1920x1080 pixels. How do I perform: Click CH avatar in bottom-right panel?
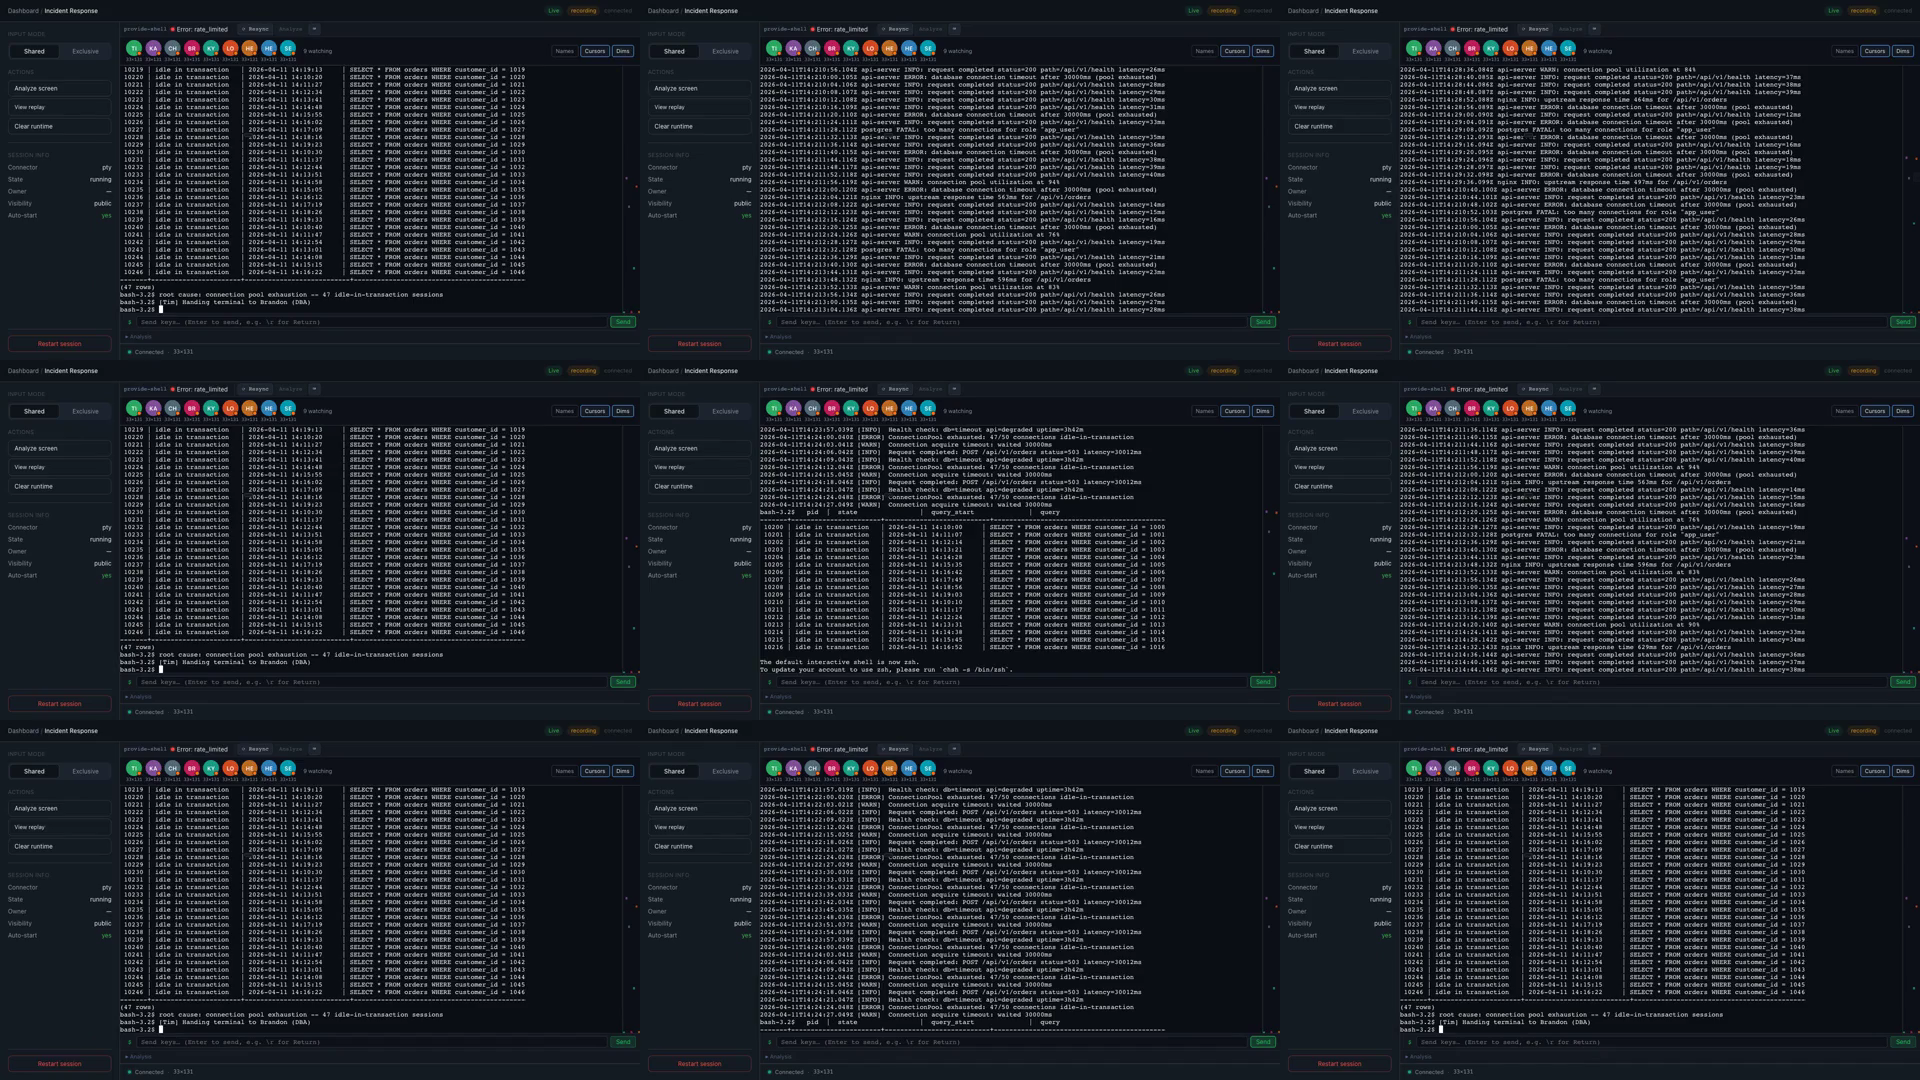[1452, 768]
